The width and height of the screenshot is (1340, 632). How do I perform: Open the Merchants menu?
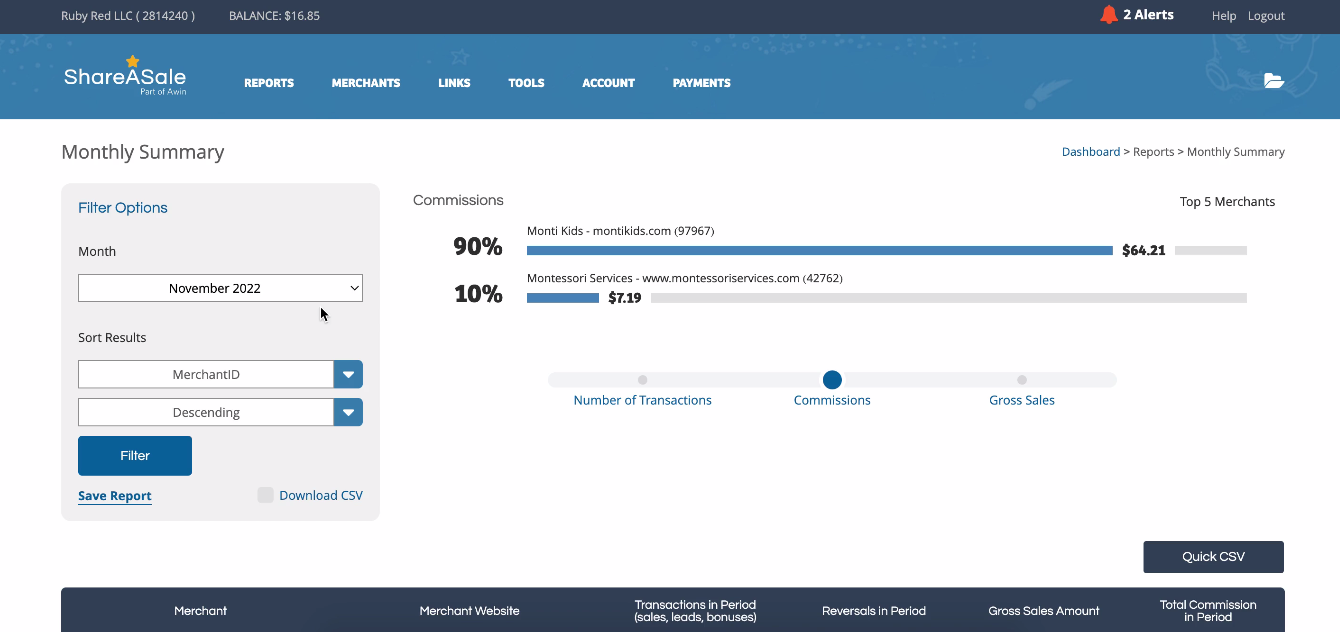[366, 83]
